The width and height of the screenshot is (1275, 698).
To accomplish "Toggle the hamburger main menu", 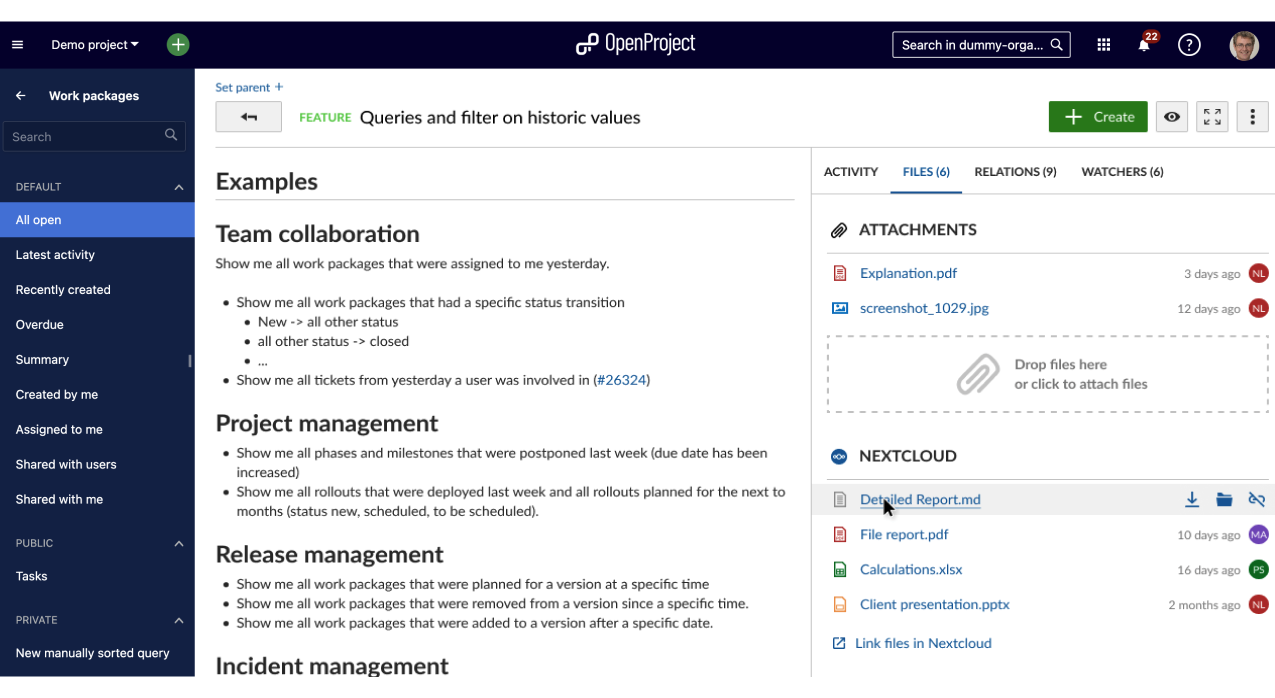I will tap(17, 45).
